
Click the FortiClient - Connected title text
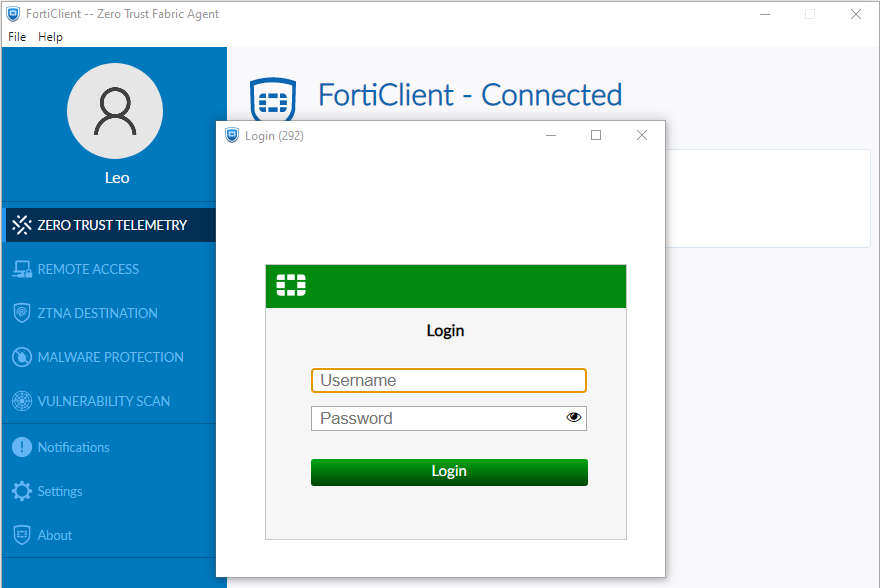470,95
